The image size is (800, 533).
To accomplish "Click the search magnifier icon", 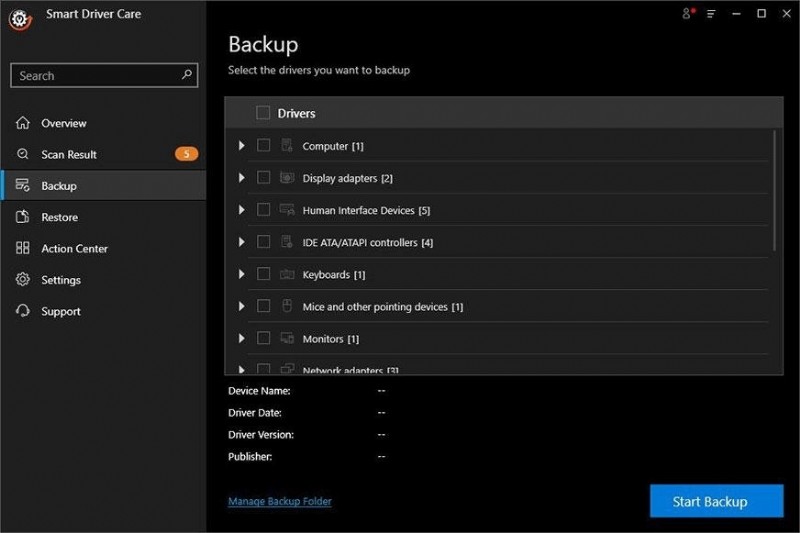I will point(187,75).
